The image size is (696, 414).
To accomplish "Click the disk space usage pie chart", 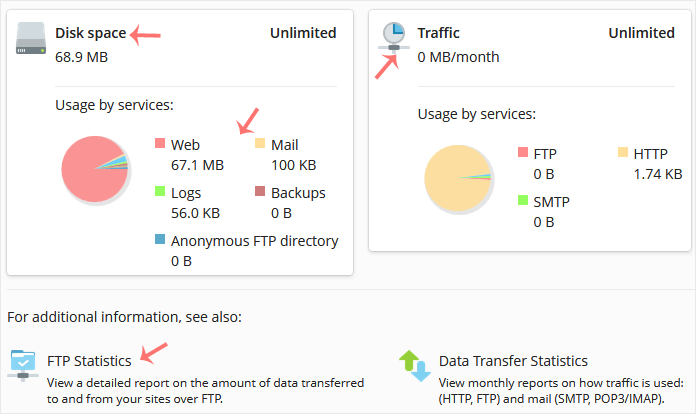I will (94, 170).
